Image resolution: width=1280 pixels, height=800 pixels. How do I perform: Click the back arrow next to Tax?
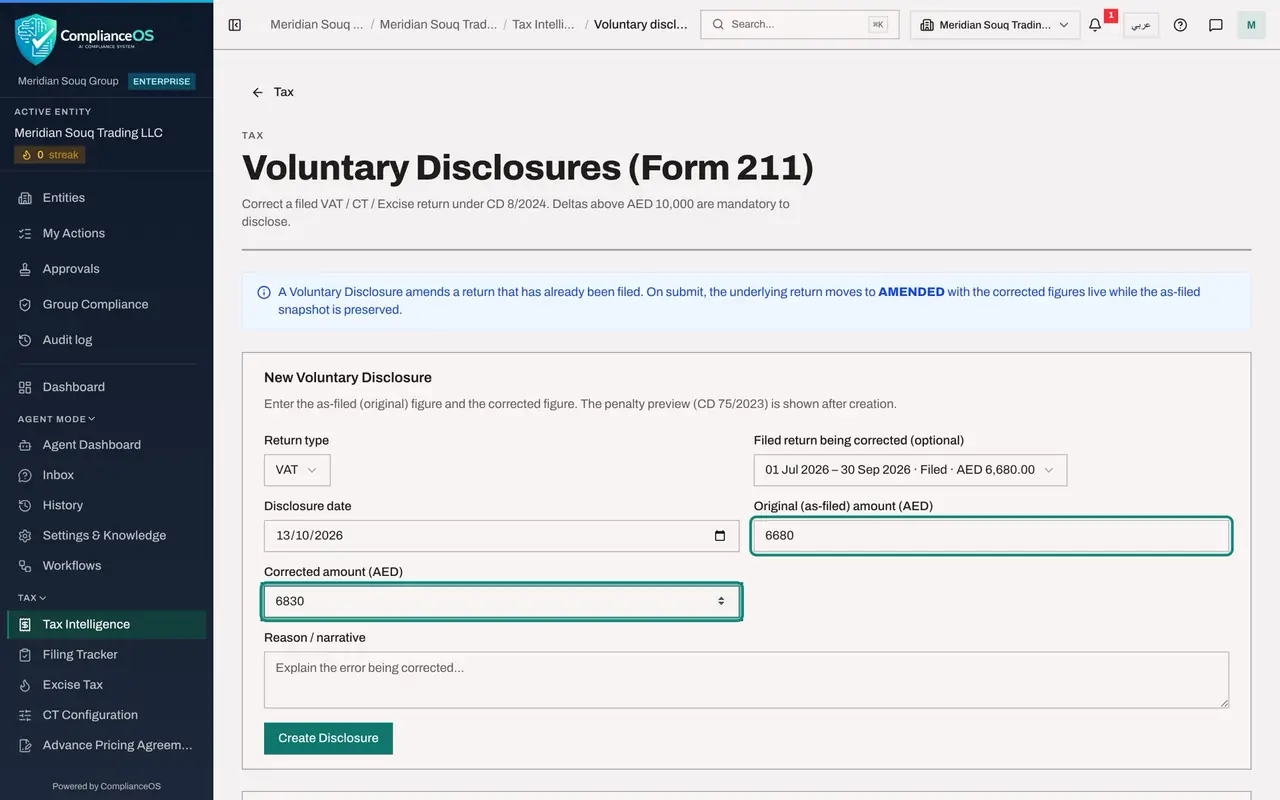point(257,92)
